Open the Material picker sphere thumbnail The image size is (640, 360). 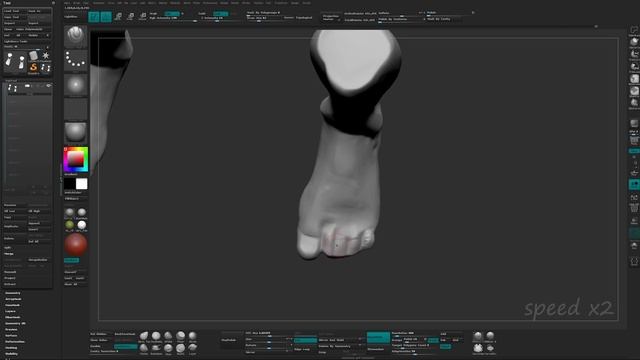tap(76, 133)
